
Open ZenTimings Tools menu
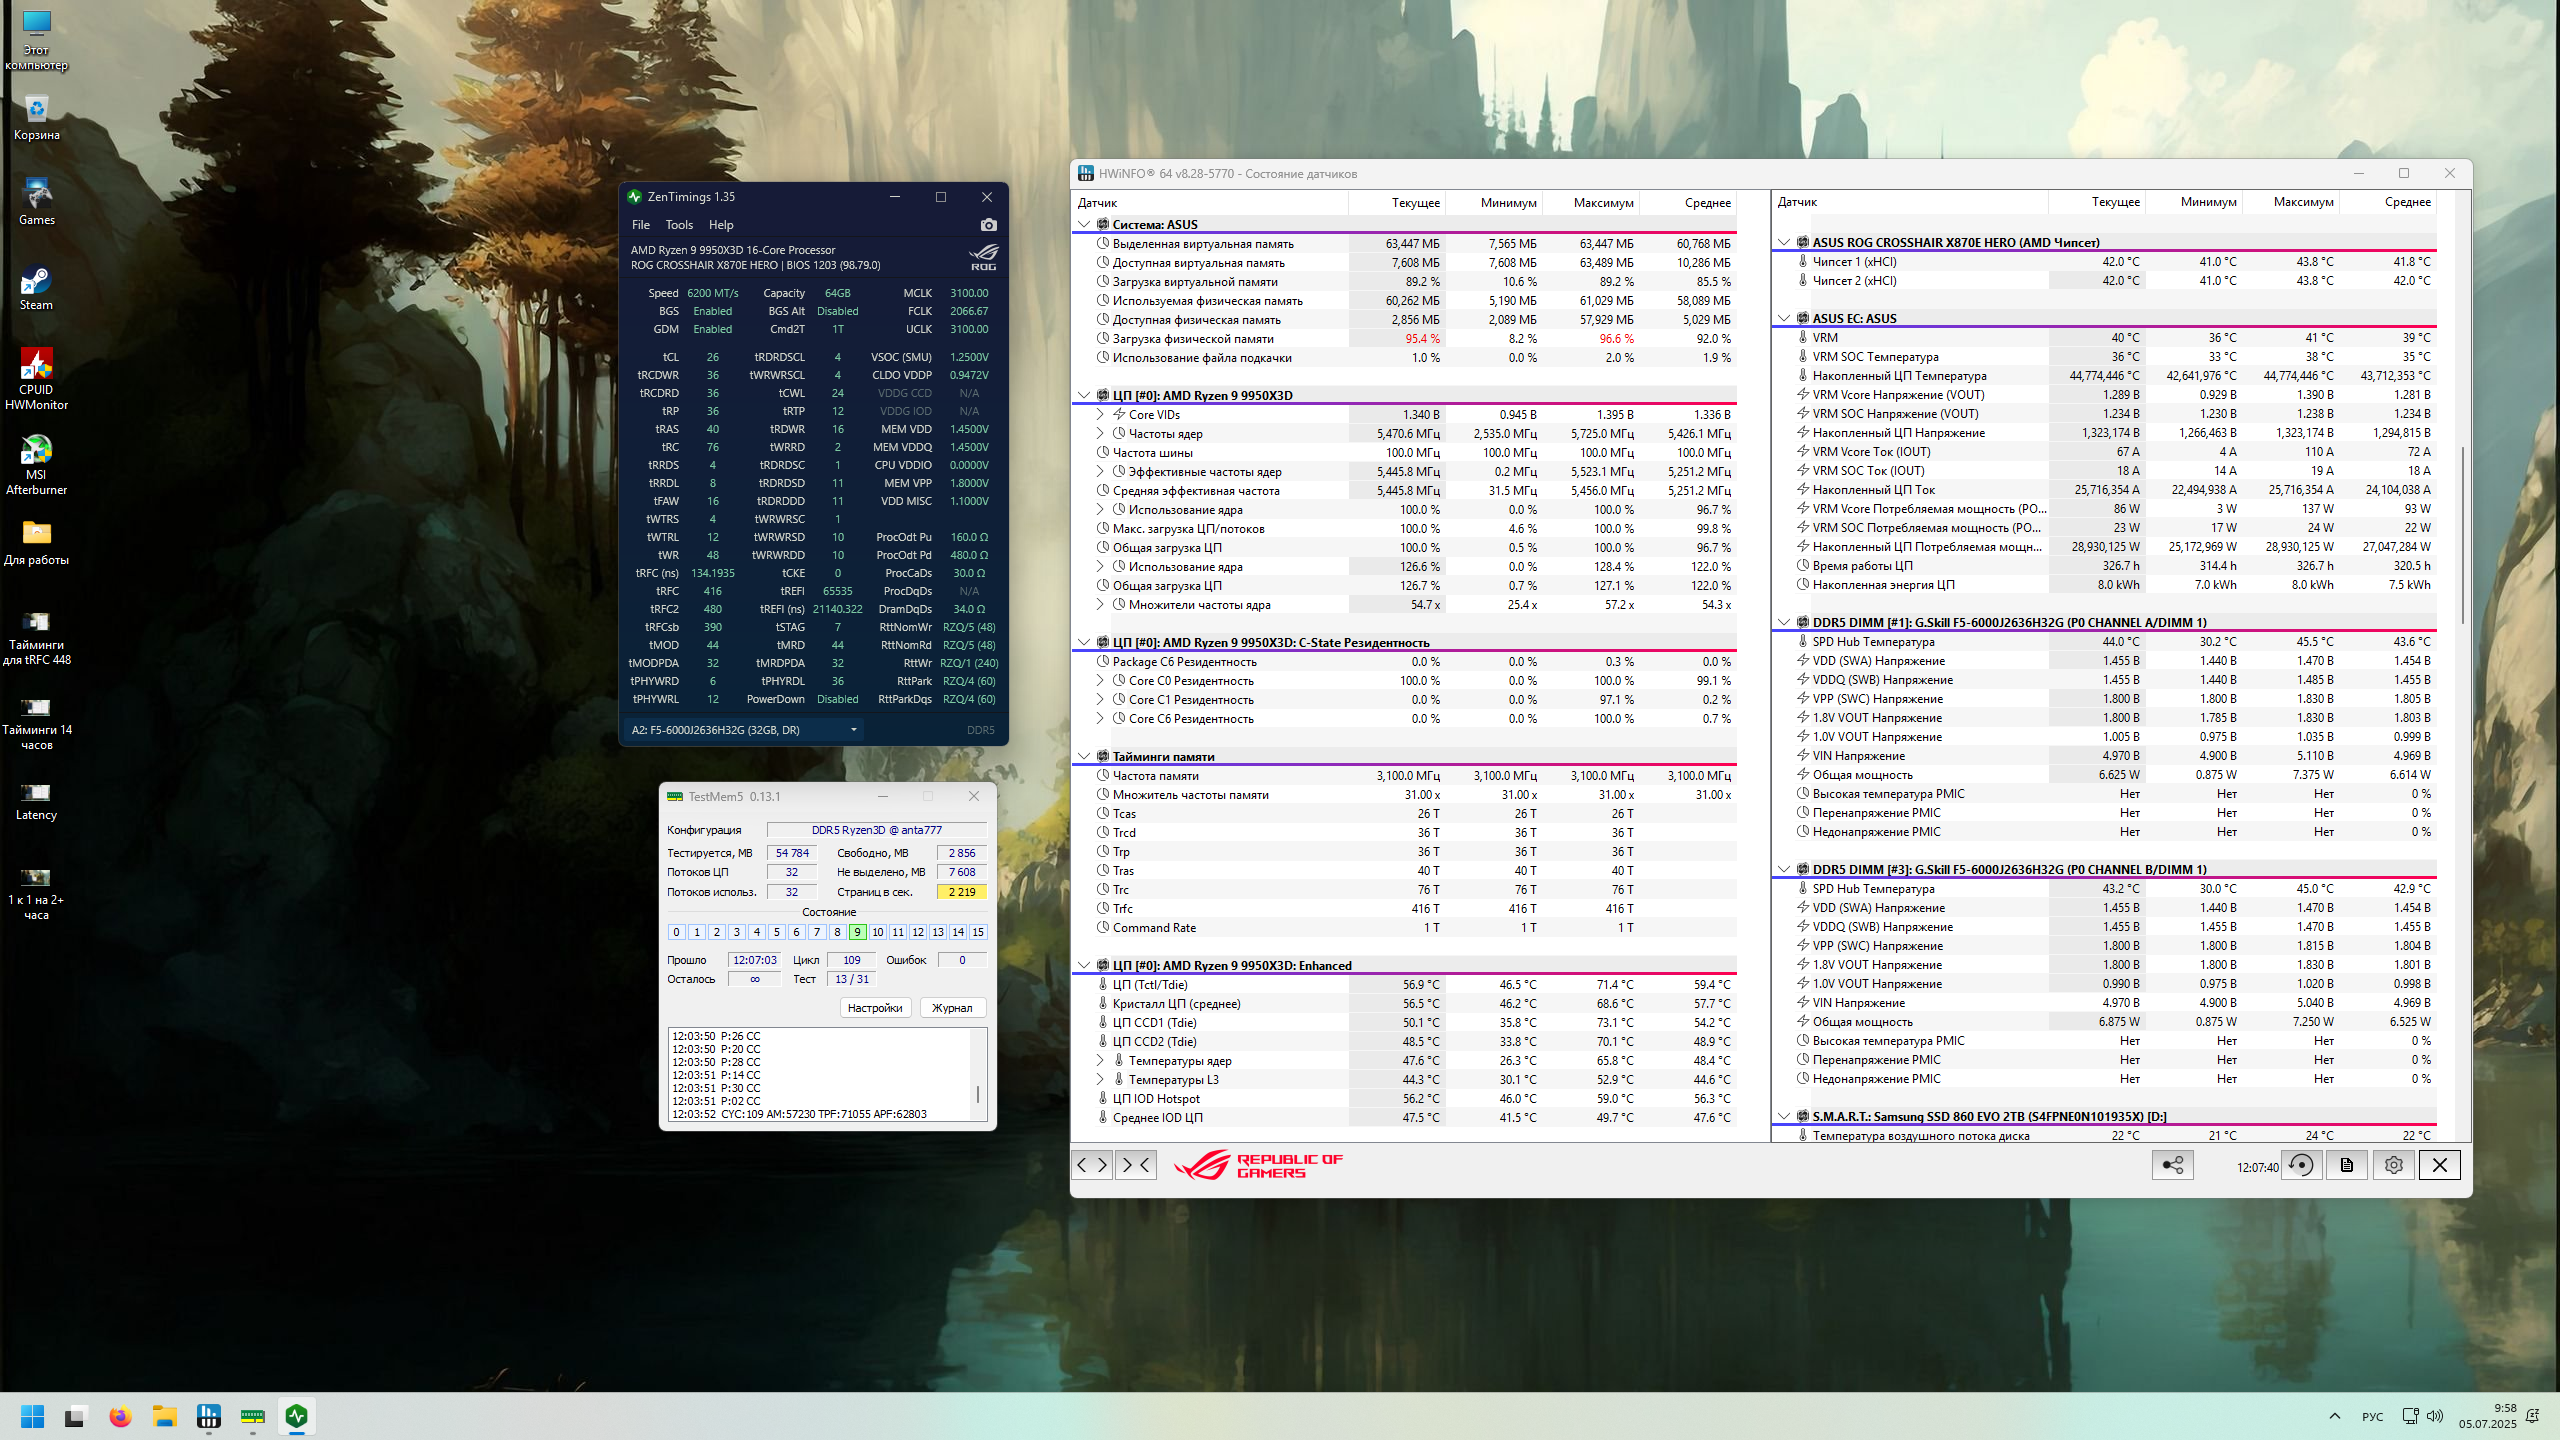click(x=679, y=225)
